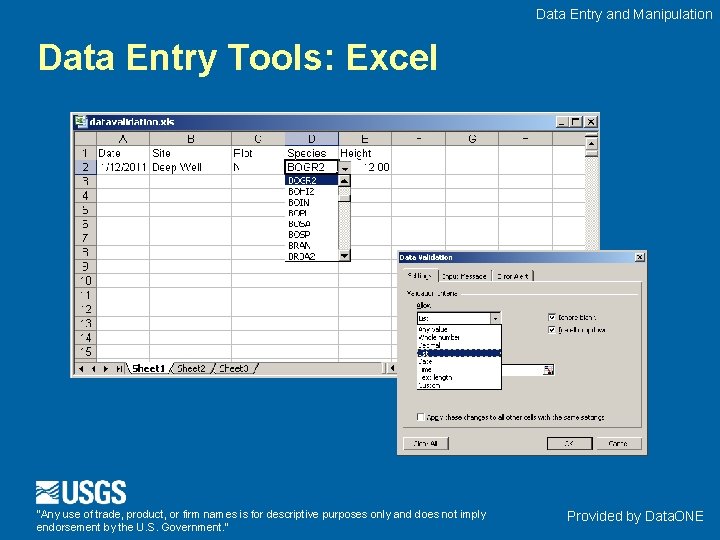Close the Data Validation dialog

click(x=639, y=257)
